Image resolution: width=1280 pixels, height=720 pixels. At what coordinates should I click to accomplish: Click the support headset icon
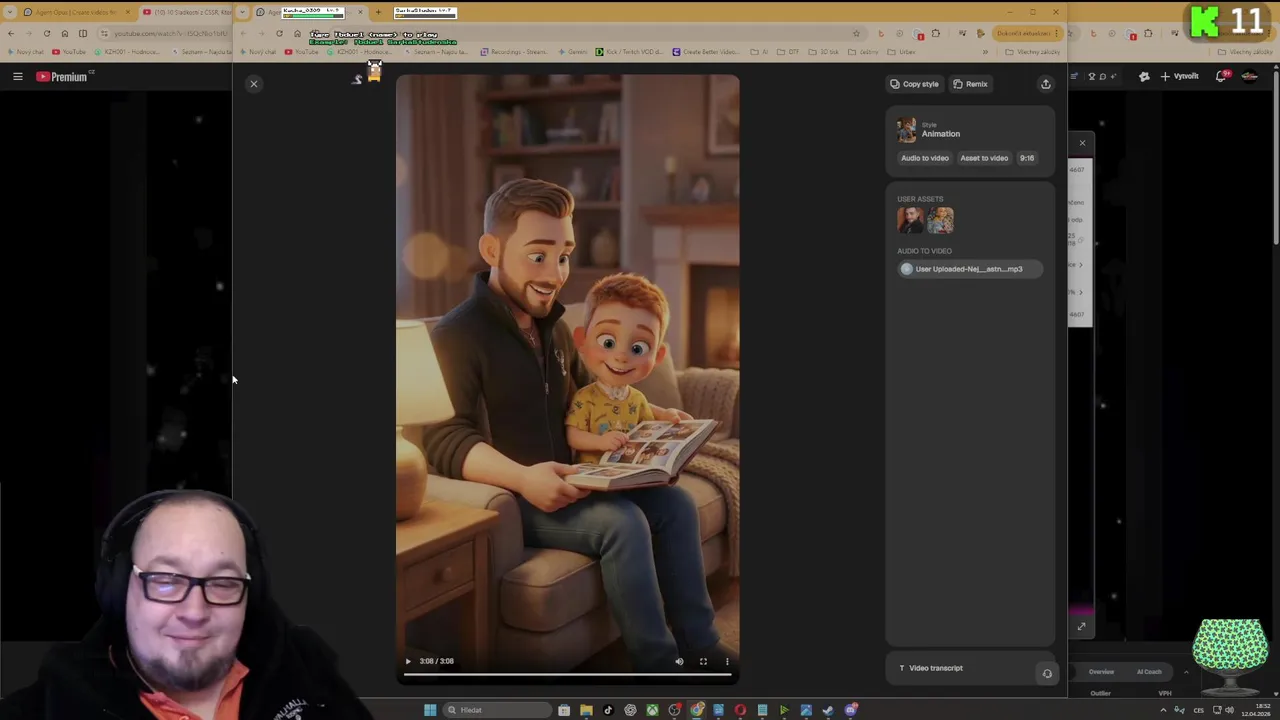click(x=1047, y=673)
